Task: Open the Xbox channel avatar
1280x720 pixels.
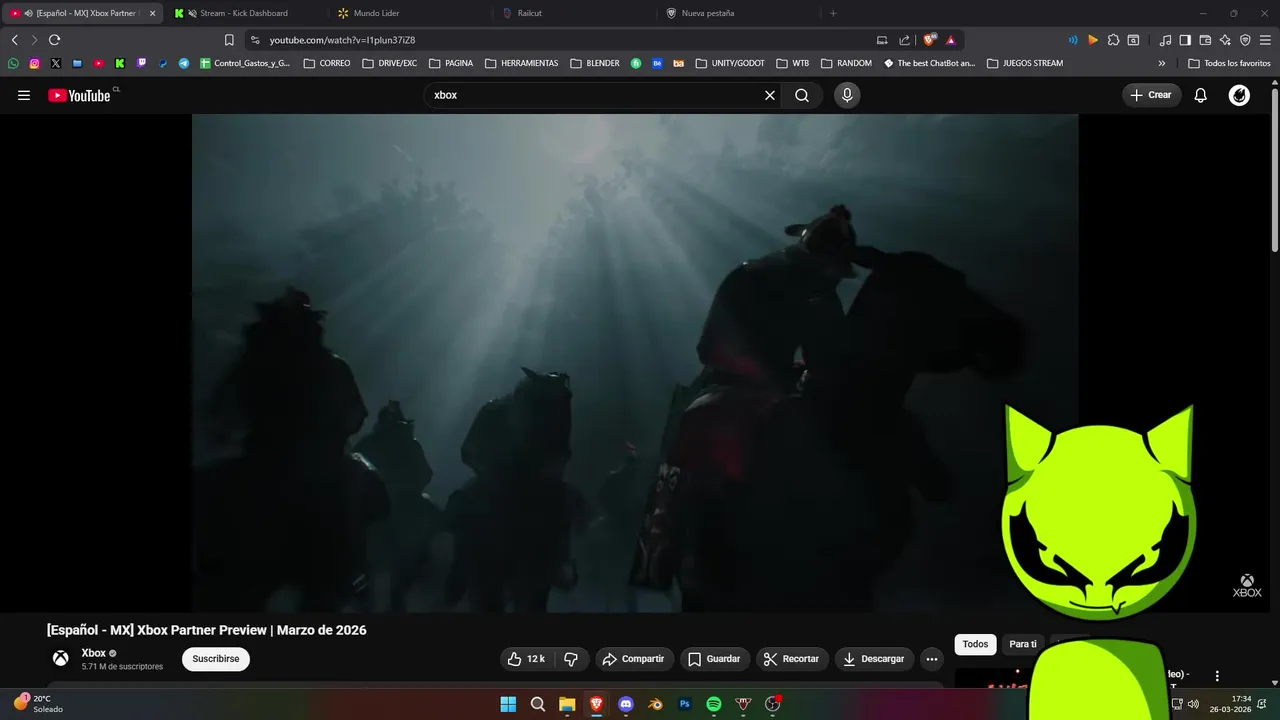Action: (61, 658)
